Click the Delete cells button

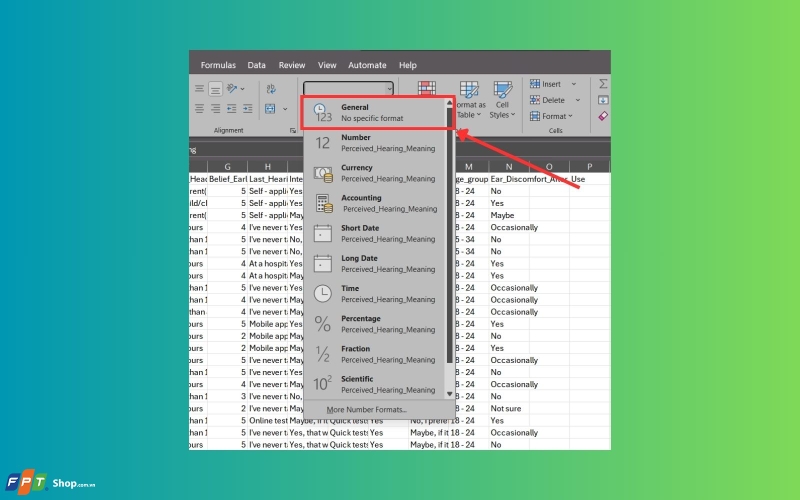[x=547, y=100]
